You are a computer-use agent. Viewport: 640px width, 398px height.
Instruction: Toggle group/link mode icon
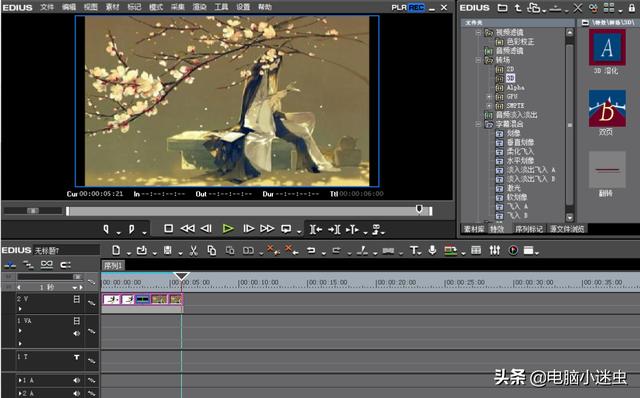pyautogui.click(x=47, y=265)
